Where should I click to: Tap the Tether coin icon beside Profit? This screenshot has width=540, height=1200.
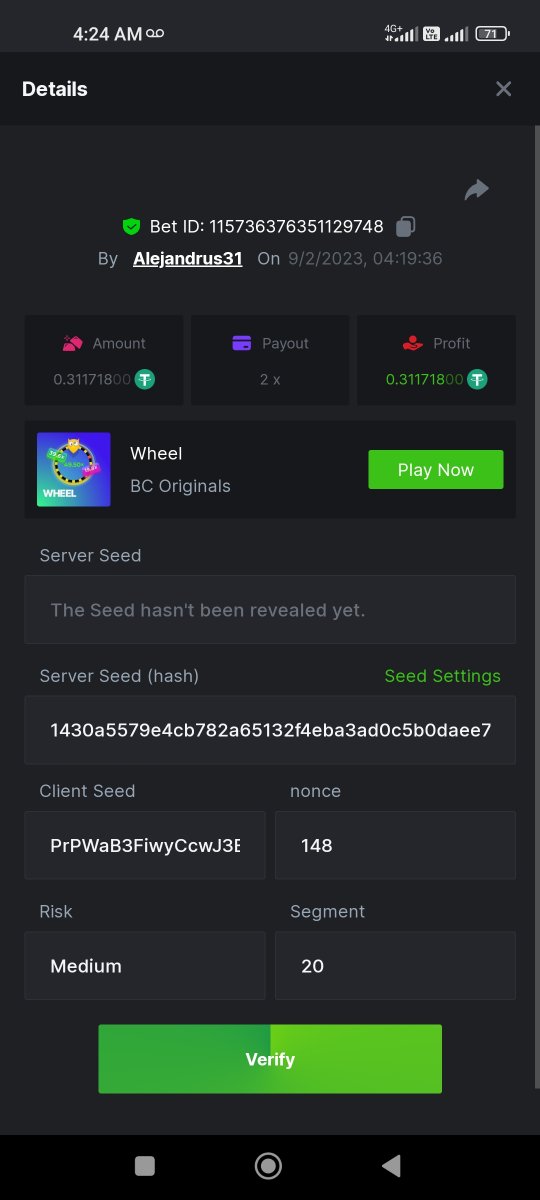(x=478, y=380)
